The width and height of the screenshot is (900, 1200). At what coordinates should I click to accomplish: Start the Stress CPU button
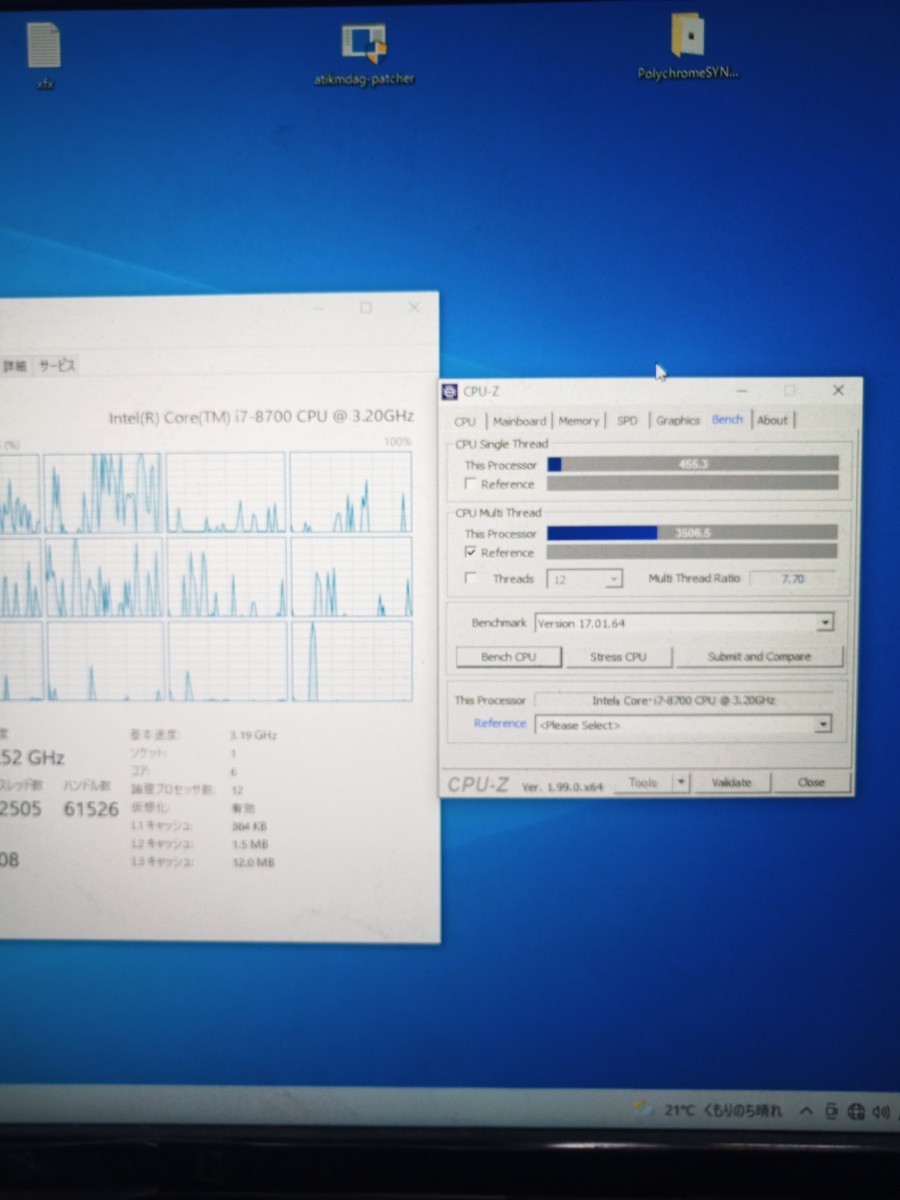(x=618, y=657)
